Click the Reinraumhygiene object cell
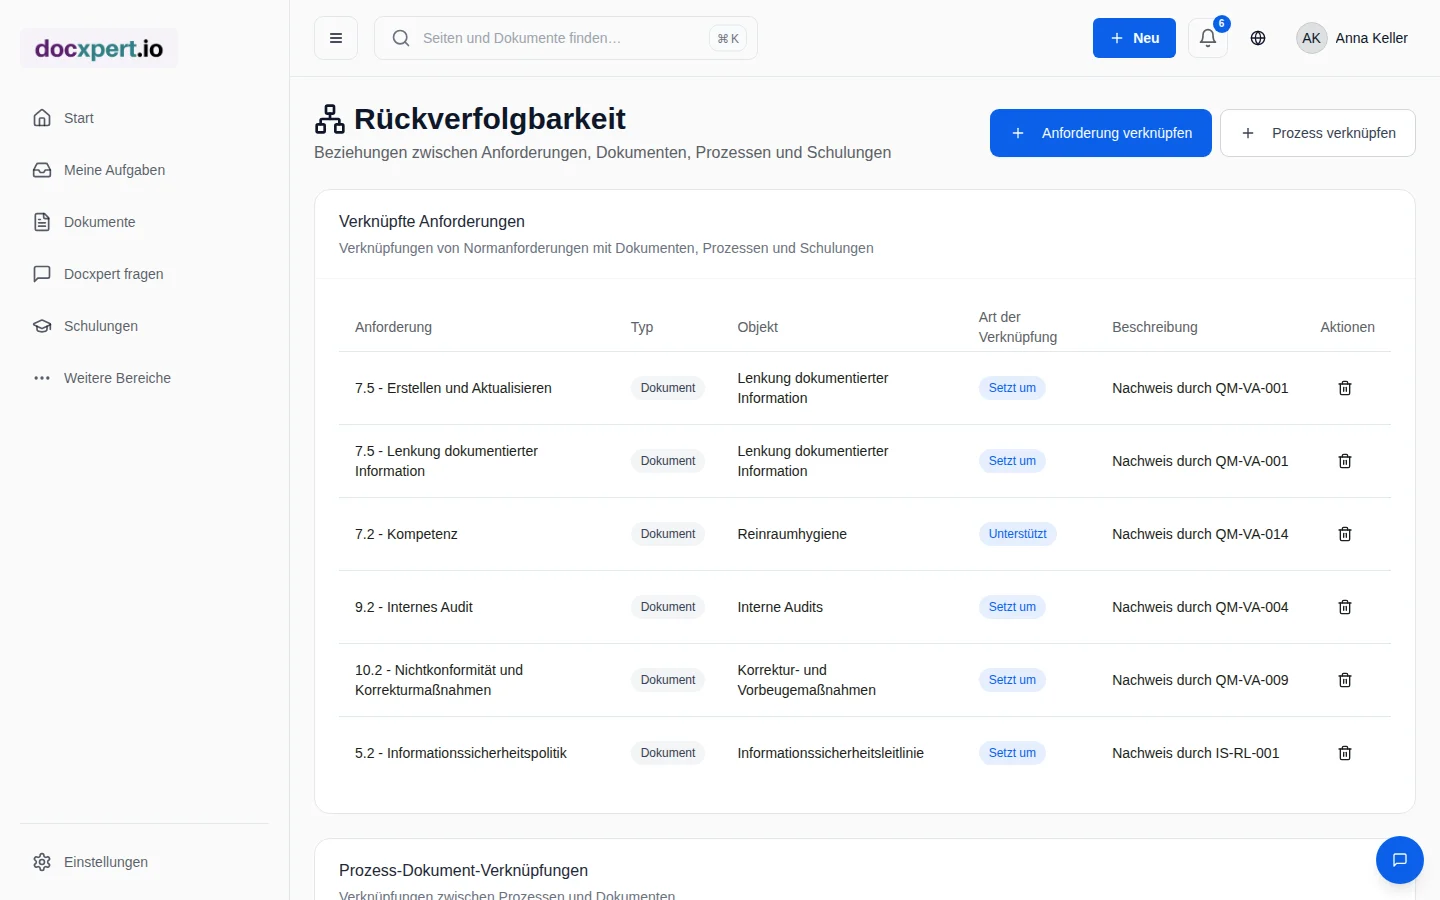The width and height of the screenshot is (1440, 900). (792, 534)
